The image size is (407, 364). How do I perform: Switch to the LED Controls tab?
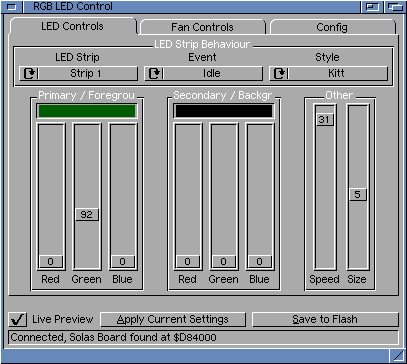(73, 26)
